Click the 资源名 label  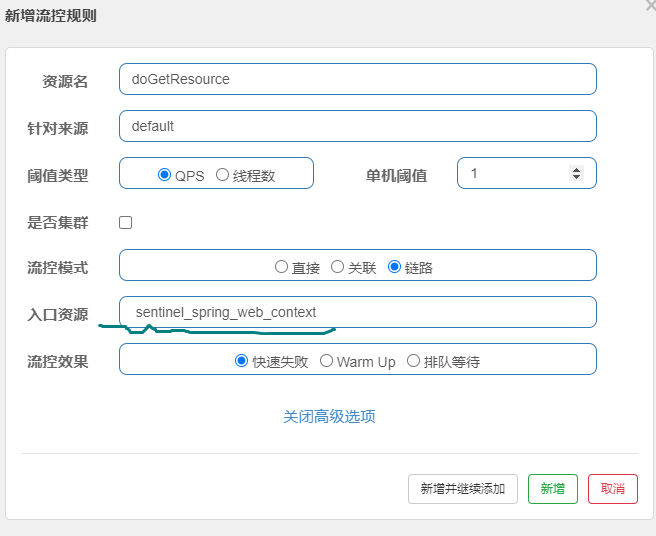65,81
